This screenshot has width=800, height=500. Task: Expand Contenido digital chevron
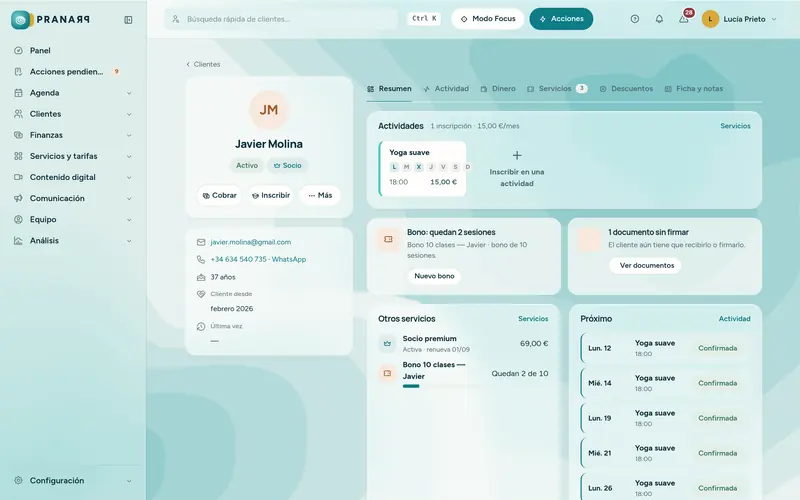[129, 178]
